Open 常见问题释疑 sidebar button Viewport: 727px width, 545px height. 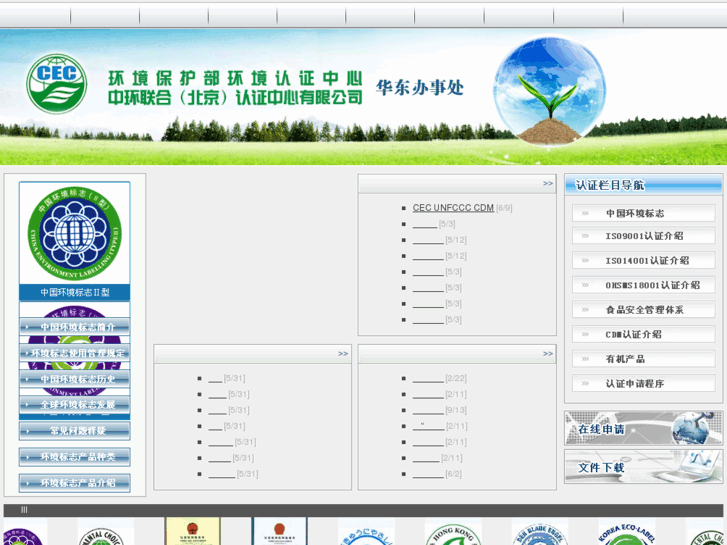[75, 430]
